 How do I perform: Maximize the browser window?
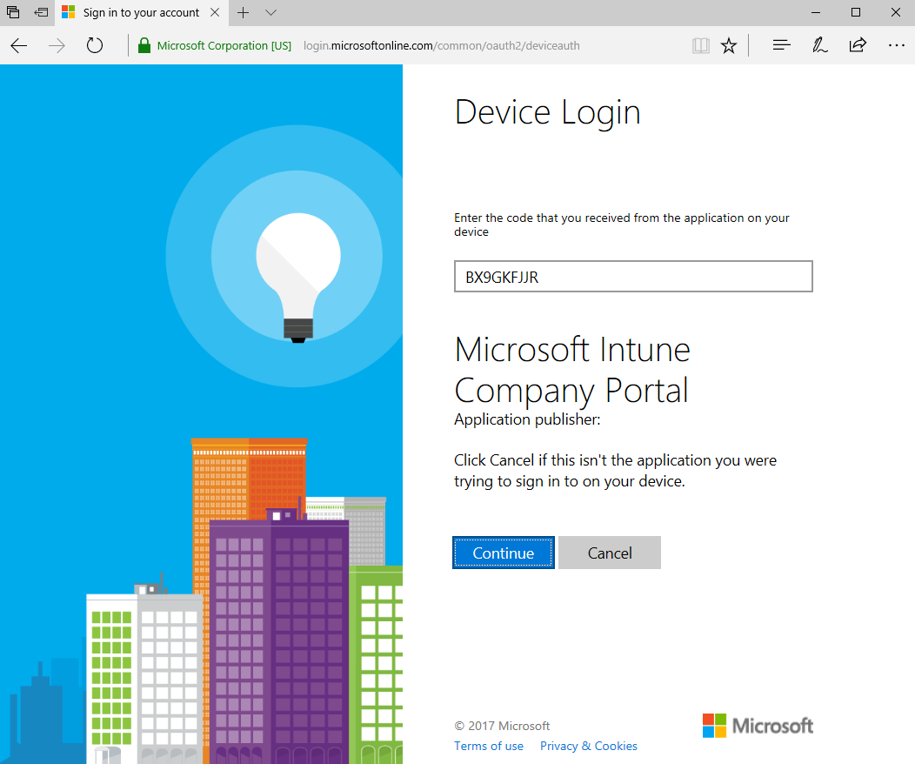coord(855,12)
